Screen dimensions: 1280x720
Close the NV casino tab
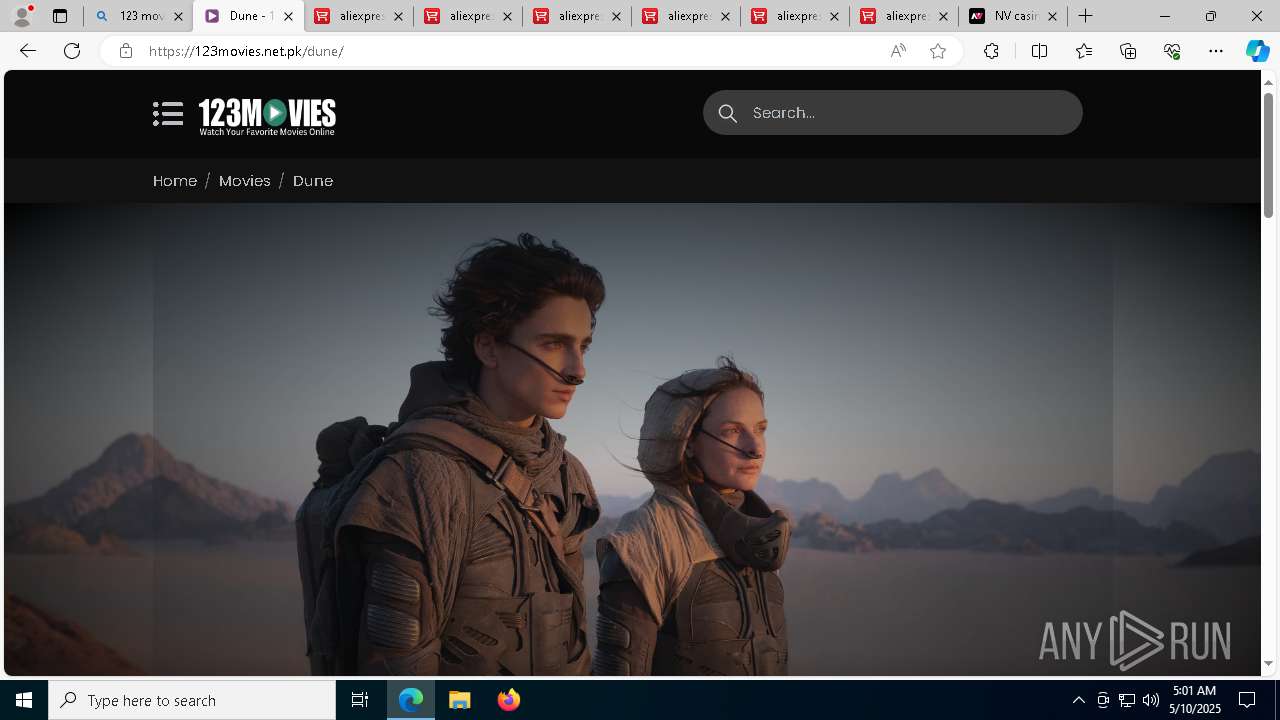pyautogui.click(x=1052, y=16)
